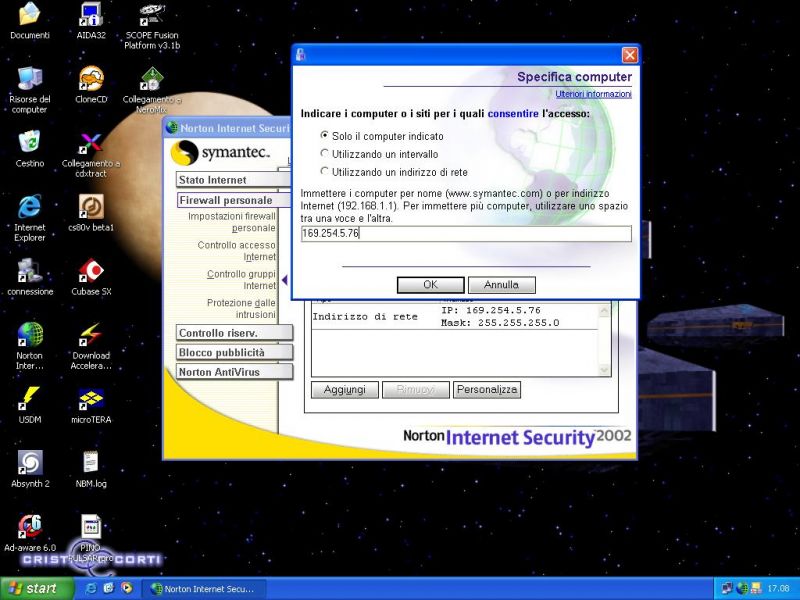Go to Impostazioni firewall personale
This screenshot has height=600, width=800.
pyautogui.click(x=232, y=222)
